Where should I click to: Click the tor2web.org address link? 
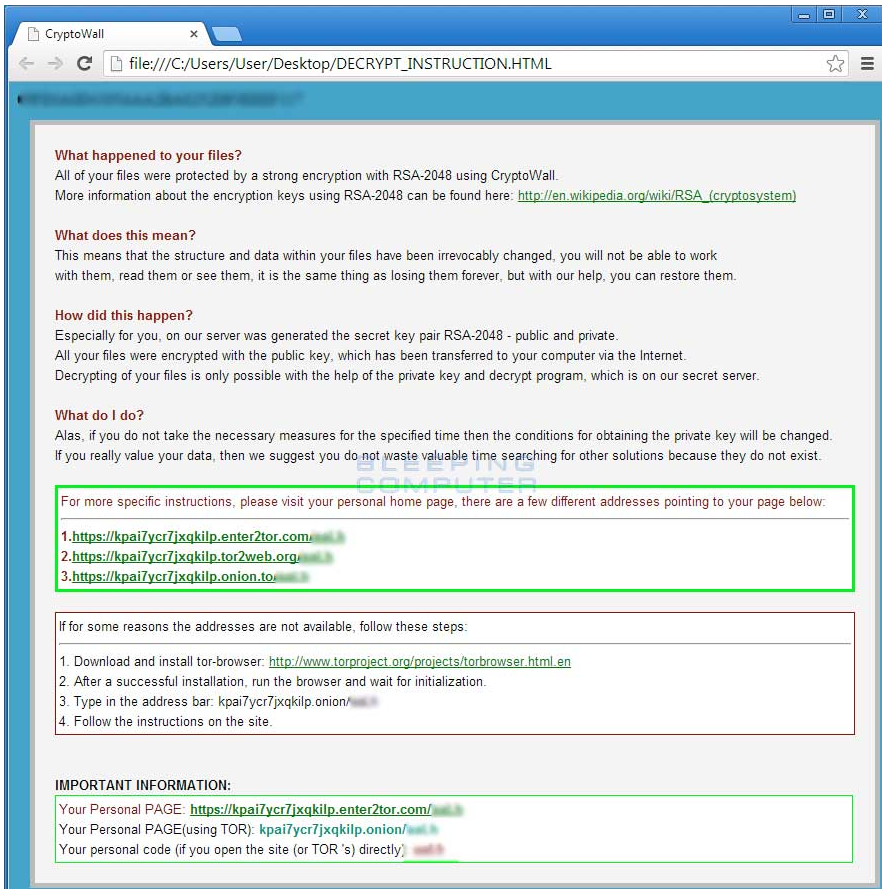tap(184, 557)
